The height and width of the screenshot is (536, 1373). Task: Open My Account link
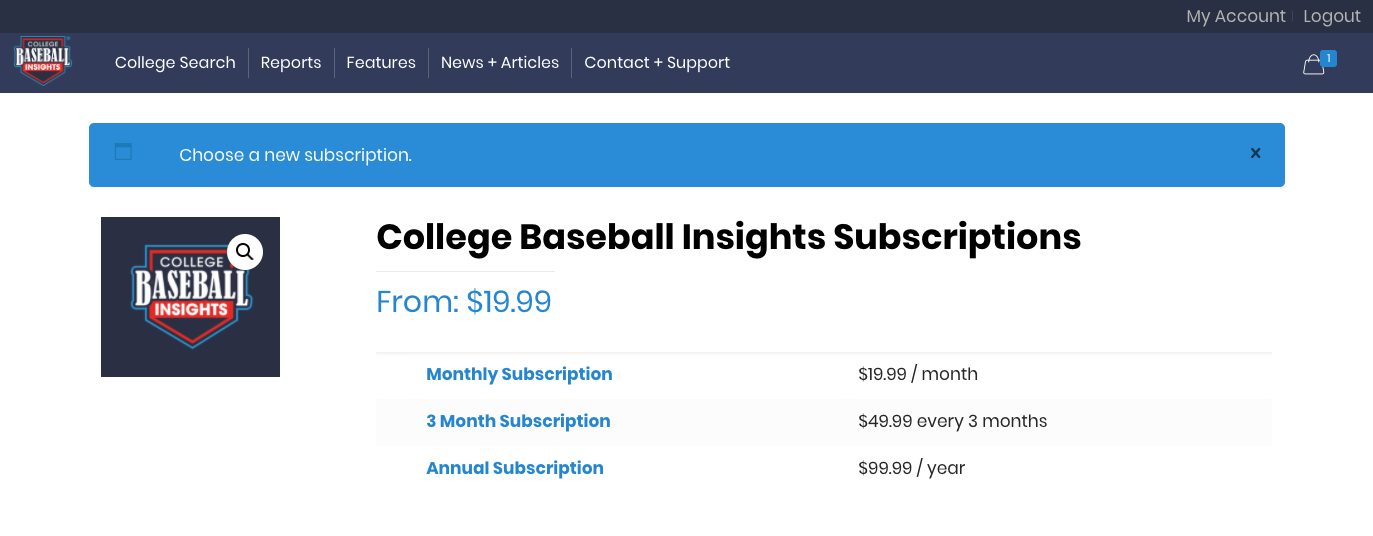(x=1235, y=16)
